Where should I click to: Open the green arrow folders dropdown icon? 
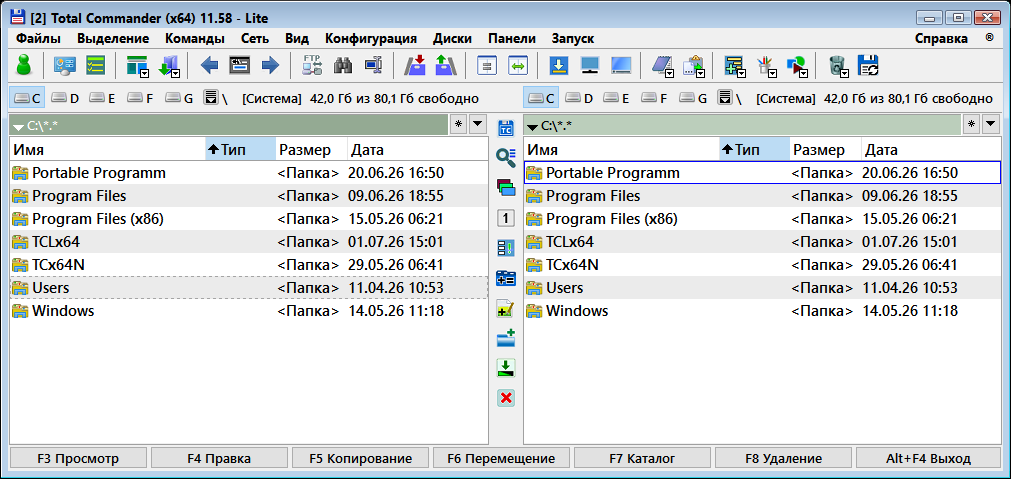click(169, 66)
